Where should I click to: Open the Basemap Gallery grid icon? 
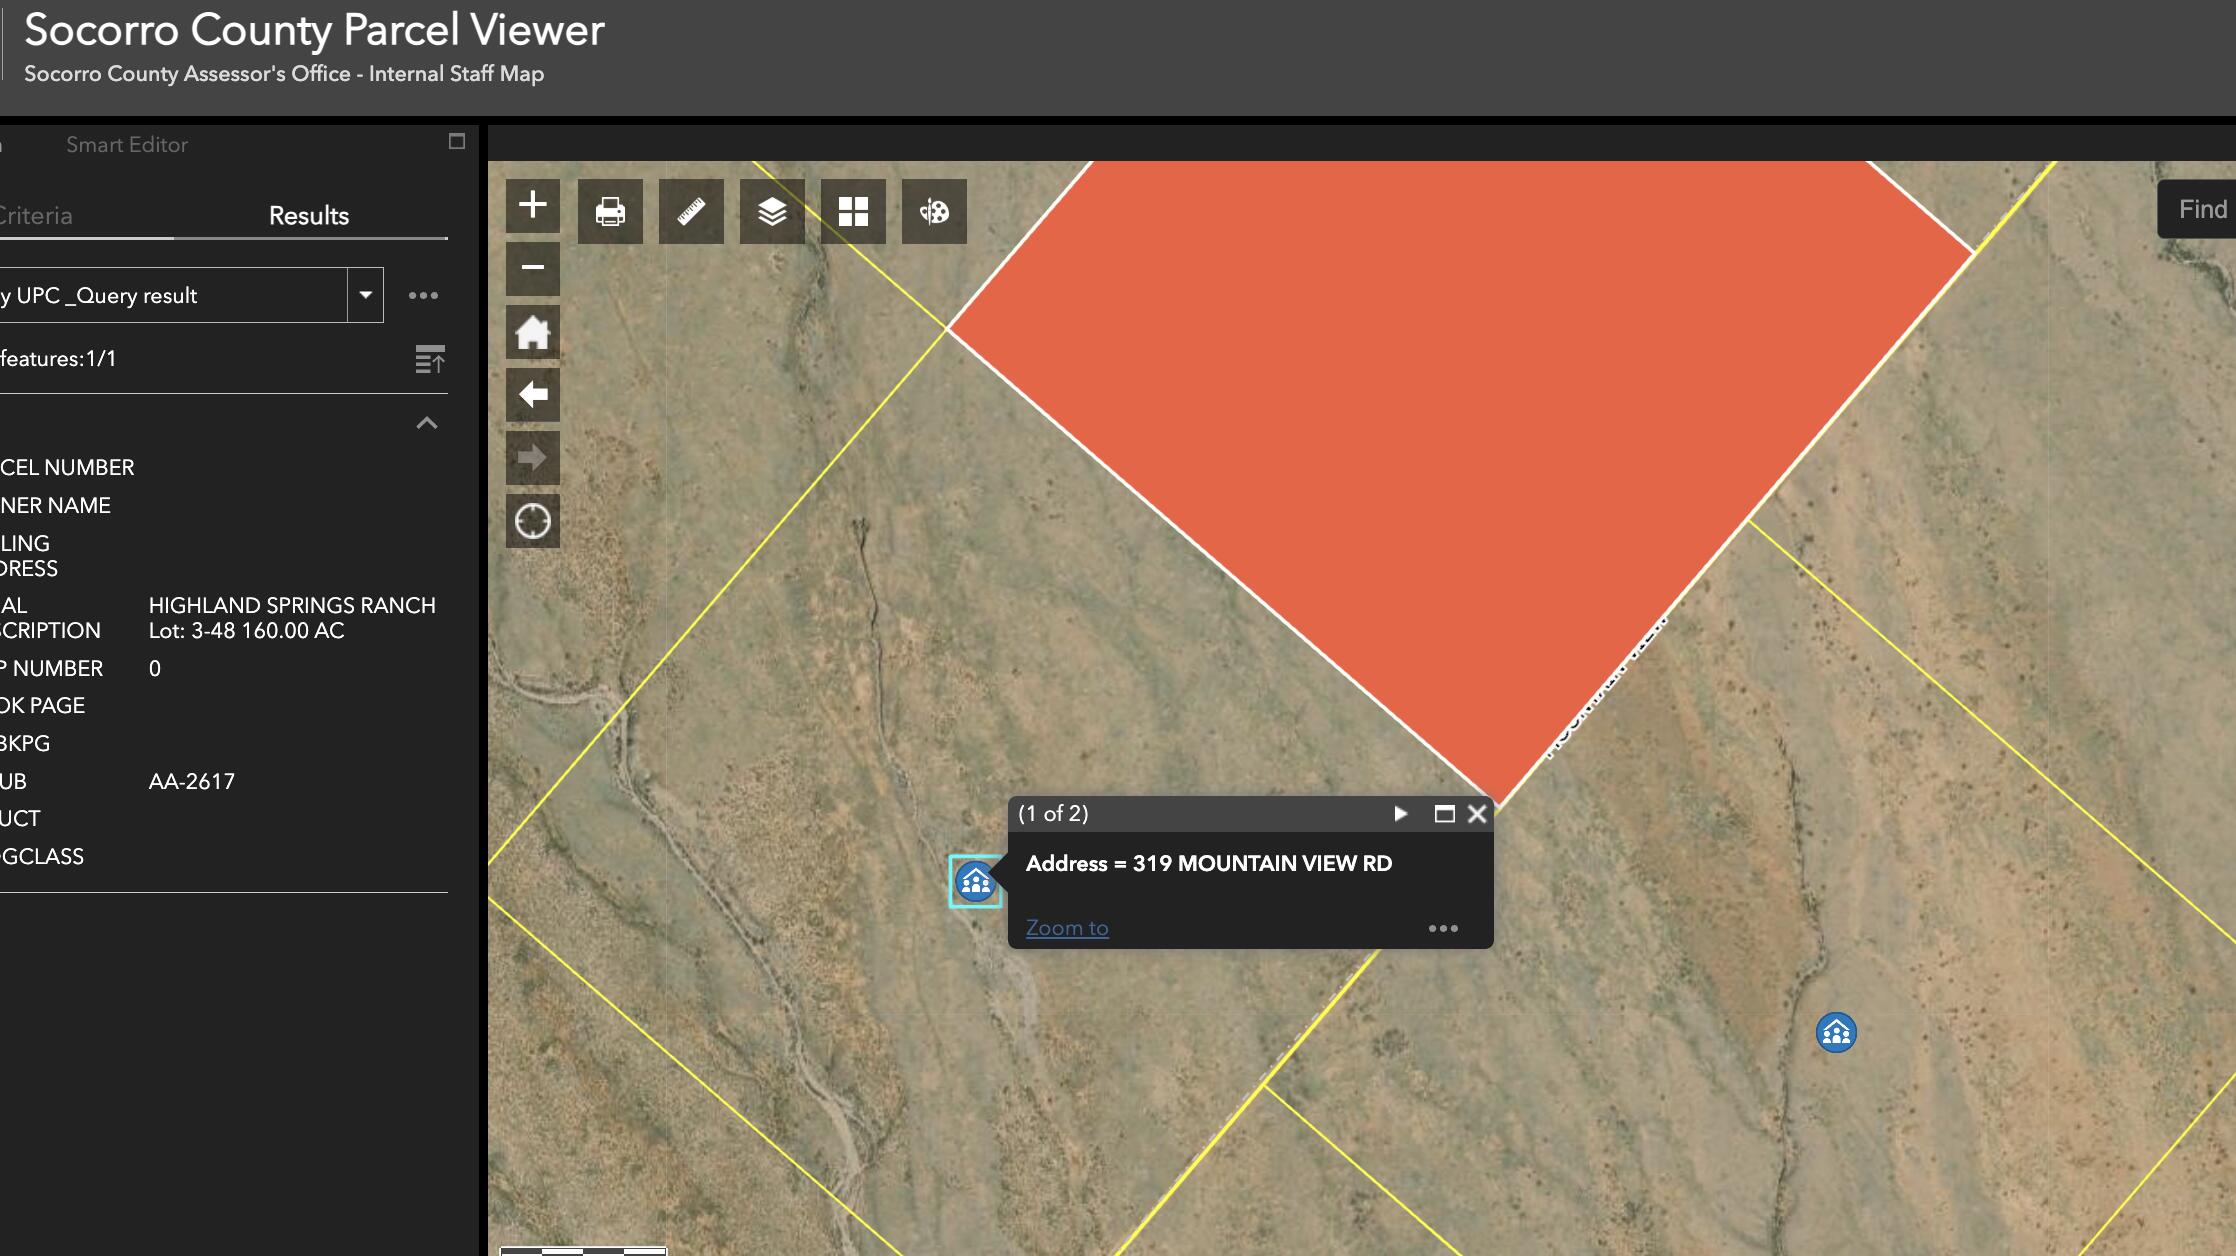[853, 211]
